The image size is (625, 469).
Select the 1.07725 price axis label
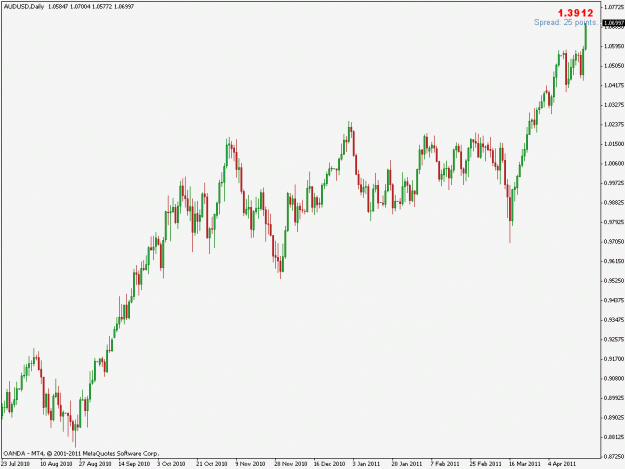[614, 7]
